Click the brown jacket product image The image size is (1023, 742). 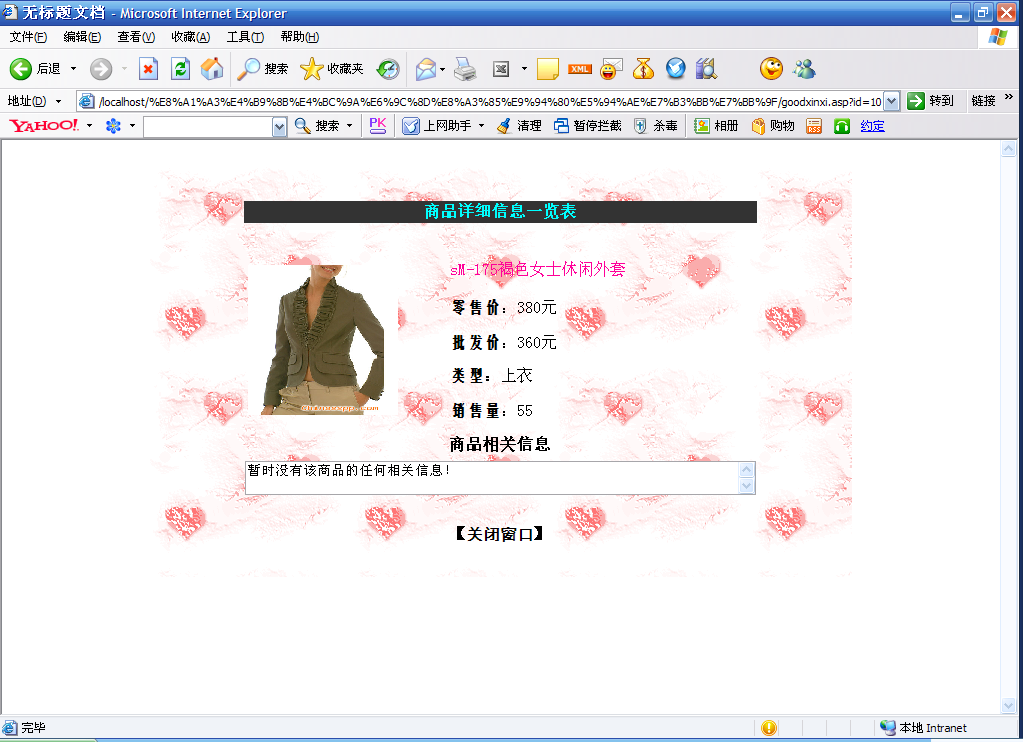pos(323,339)
